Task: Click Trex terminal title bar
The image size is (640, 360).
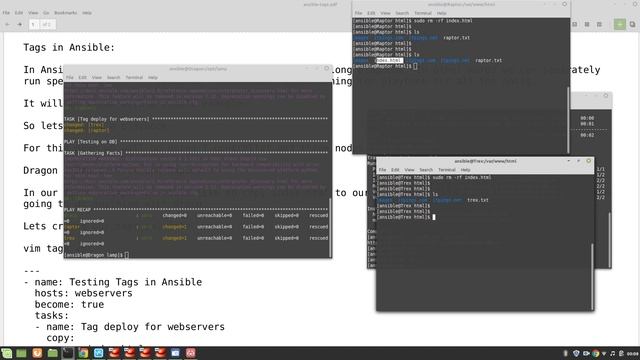Action: [x=485, y=161]
